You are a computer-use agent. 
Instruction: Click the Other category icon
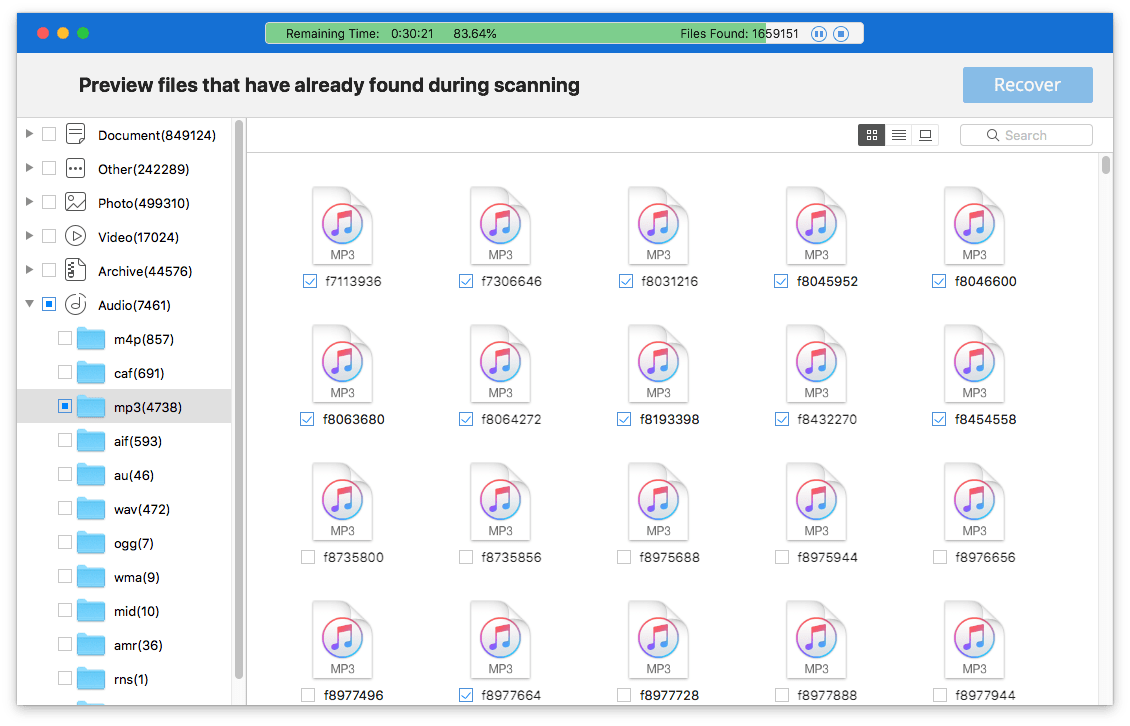76,168
